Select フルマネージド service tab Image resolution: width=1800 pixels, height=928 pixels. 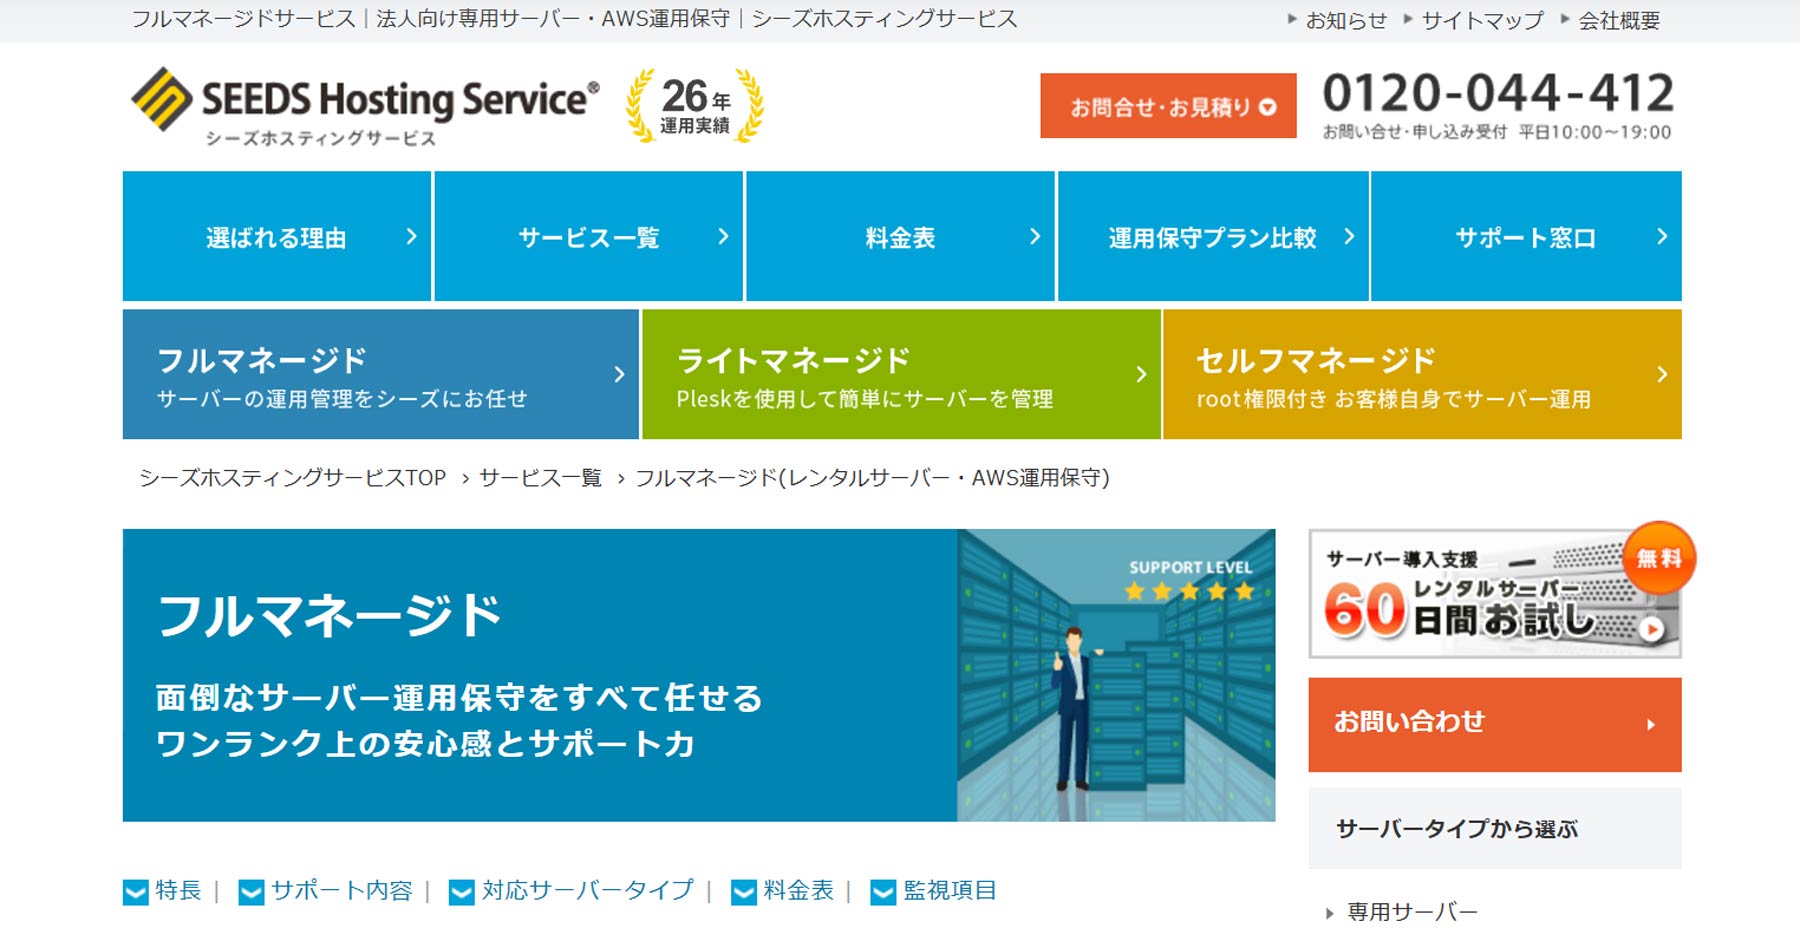point(381,374)
